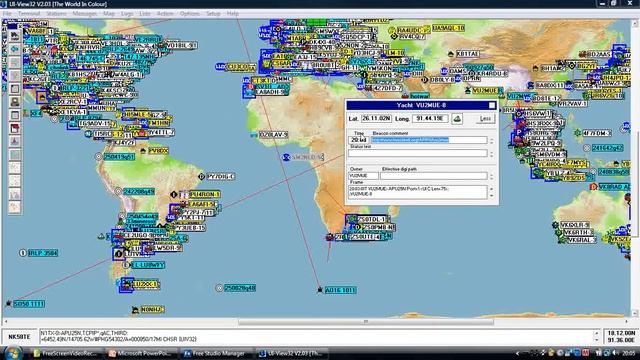The width and height of the screenshot is (640, 360).
Task: Click the monitor window scroll arrows
Action: (597, 337)
